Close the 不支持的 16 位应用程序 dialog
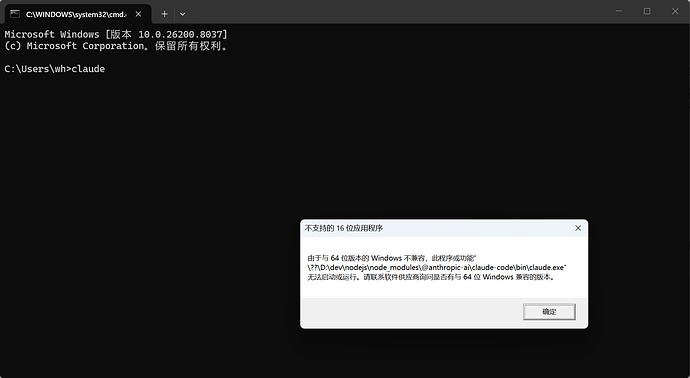 [x=578, y=228]
